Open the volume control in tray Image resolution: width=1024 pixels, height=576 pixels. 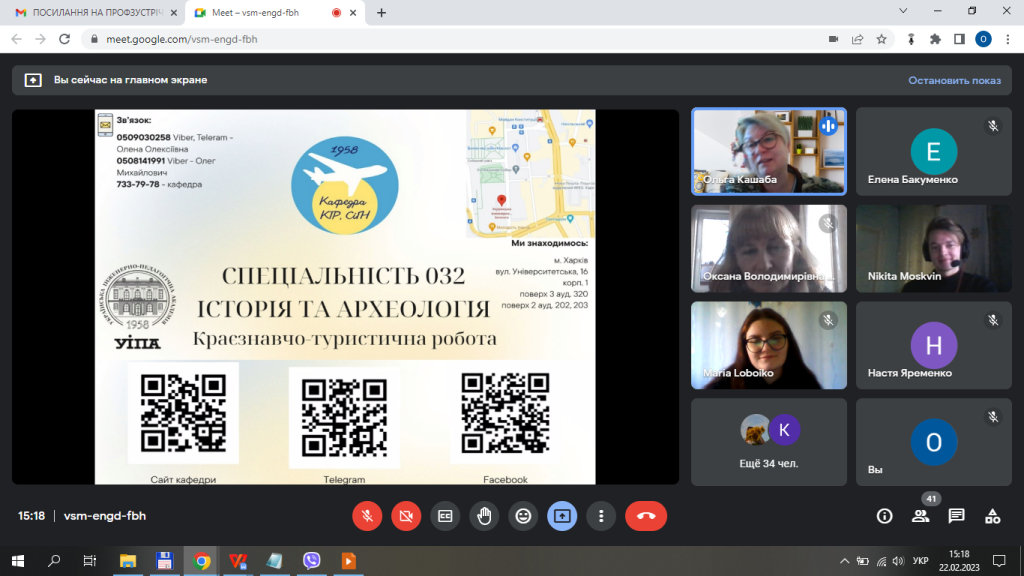coord(898,561)
